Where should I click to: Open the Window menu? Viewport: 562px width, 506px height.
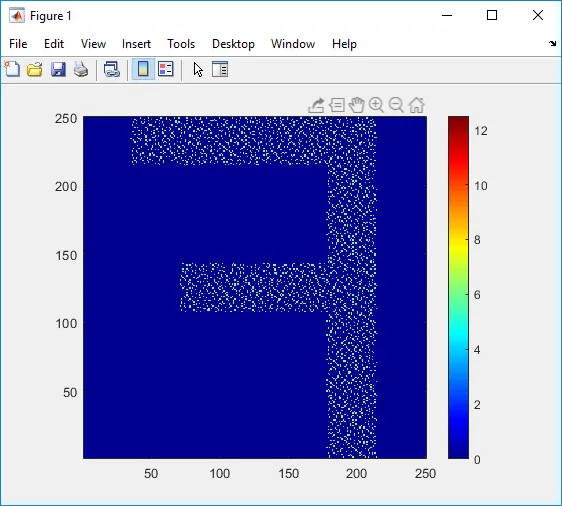pyautogui.click(x=293, y=44)
